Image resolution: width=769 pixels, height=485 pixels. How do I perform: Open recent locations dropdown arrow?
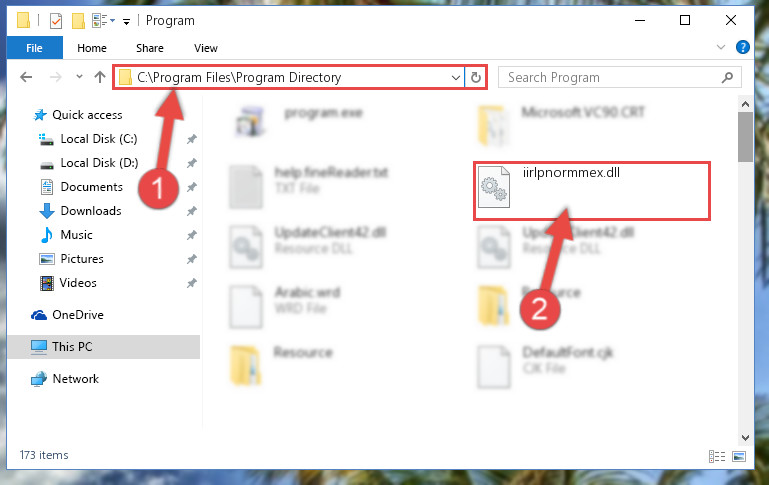(79, 77)
